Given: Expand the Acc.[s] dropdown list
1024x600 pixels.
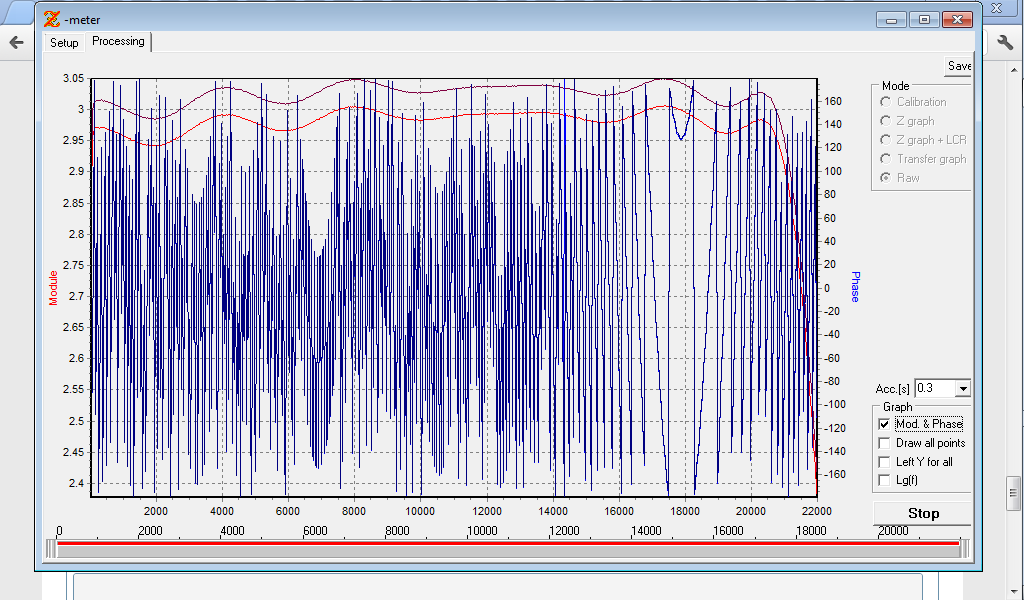Looking at the screenshot, I should pyautogui.click(x=963, y=388).
